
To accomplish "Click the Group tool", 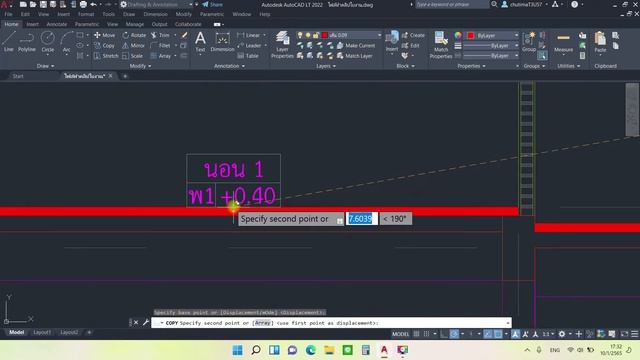I will (529, 42).
